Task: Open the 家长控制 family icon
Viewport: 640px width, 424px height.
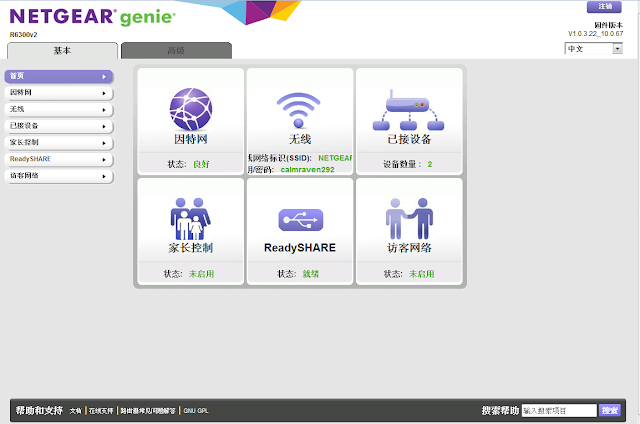Action: pos(190,219)
